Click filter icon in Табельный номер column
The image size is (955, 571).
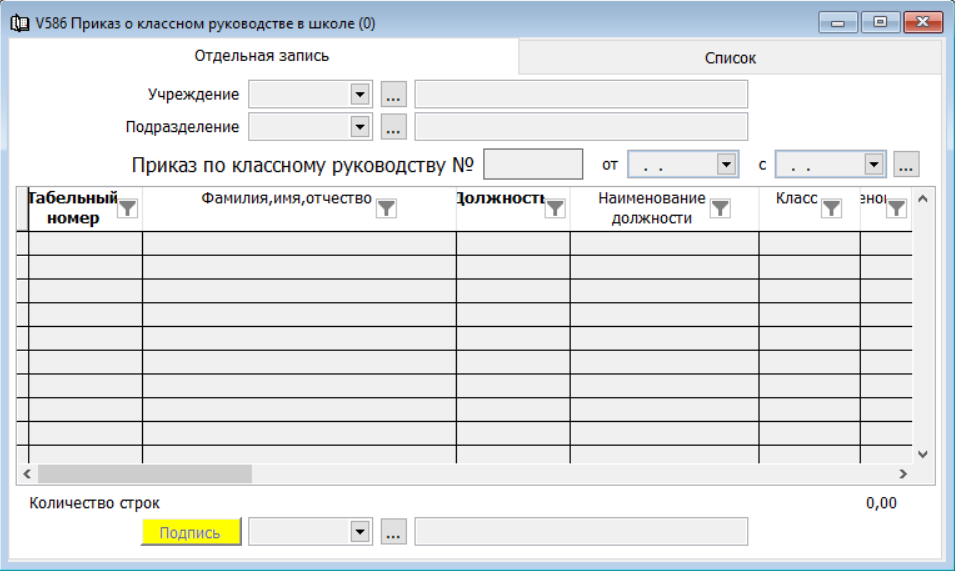(128, 208)
